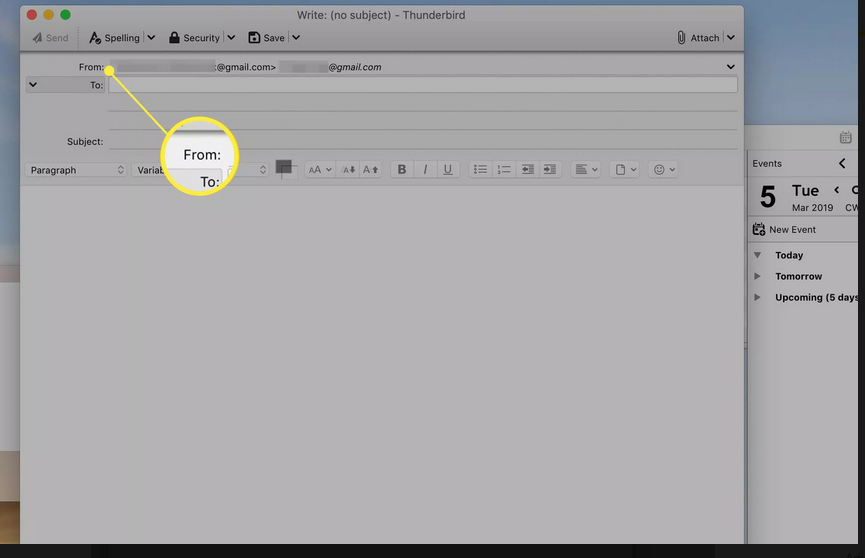
Task: Click the Events panel title
Action: coord(767,163)
